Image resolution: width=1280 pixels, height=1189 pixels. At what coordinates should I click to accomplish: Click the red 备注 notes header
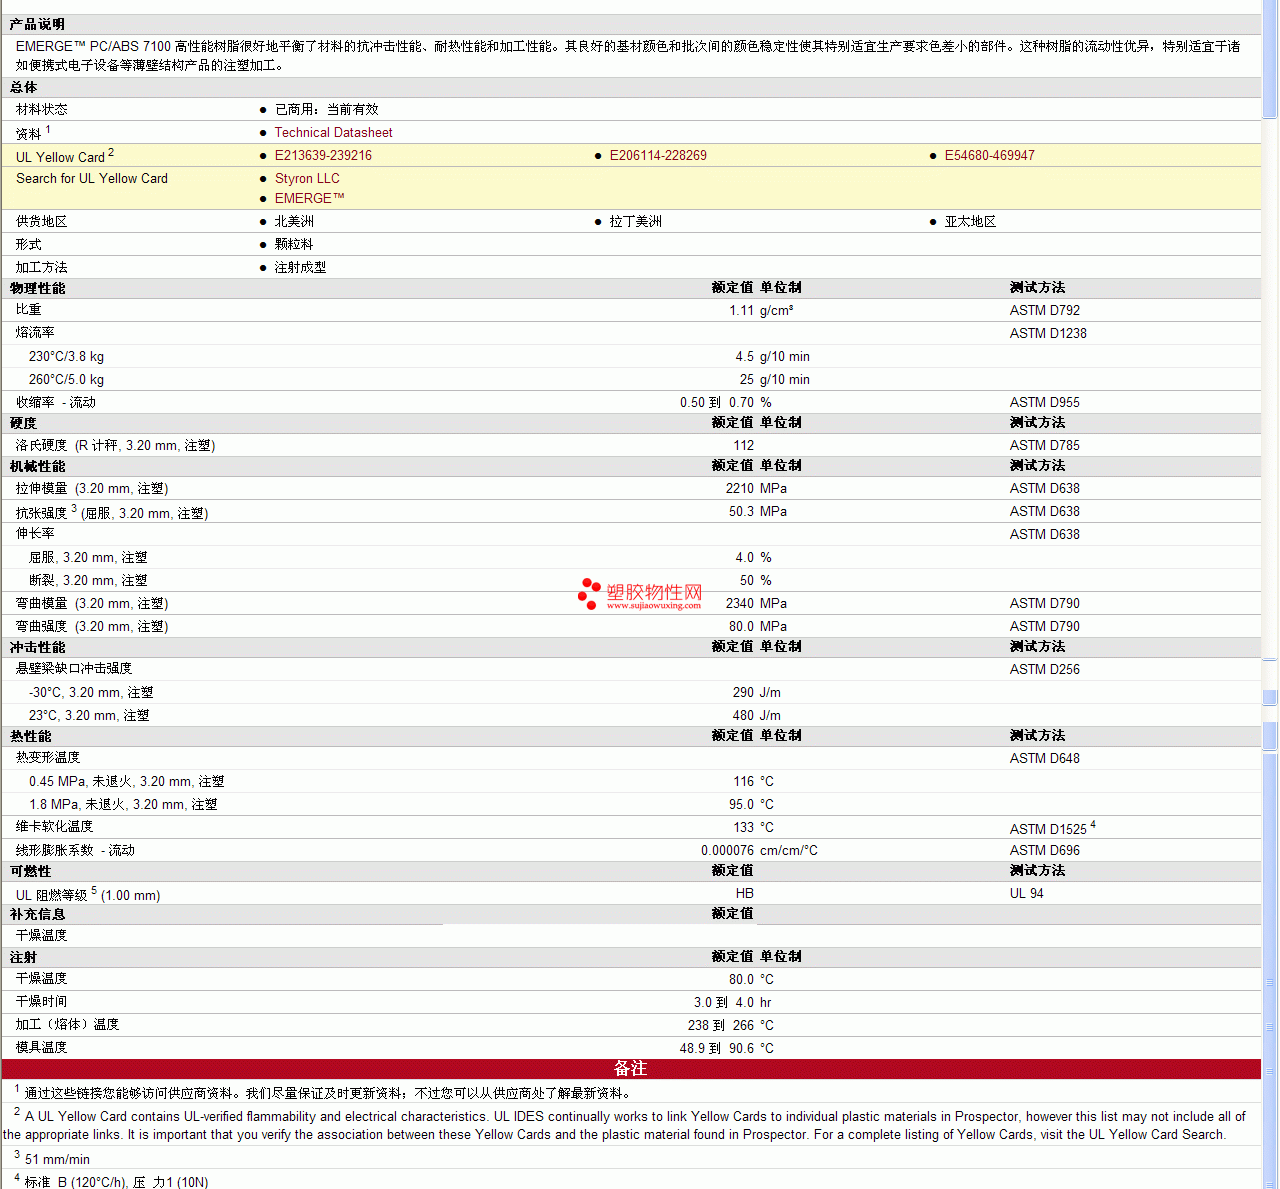coord(631,1069)
